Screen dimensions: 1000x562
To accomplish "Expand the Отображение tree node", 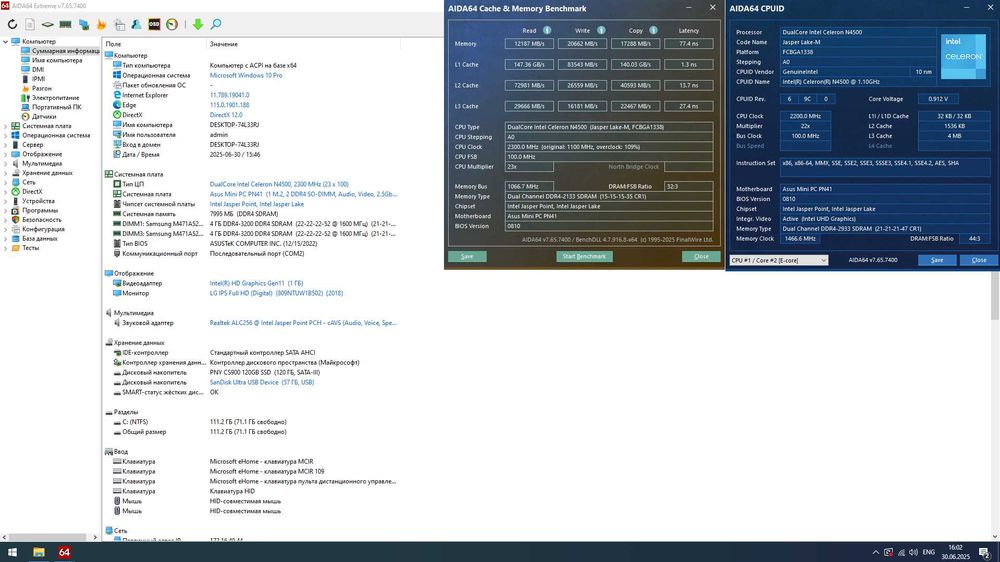I will [6, 154].
